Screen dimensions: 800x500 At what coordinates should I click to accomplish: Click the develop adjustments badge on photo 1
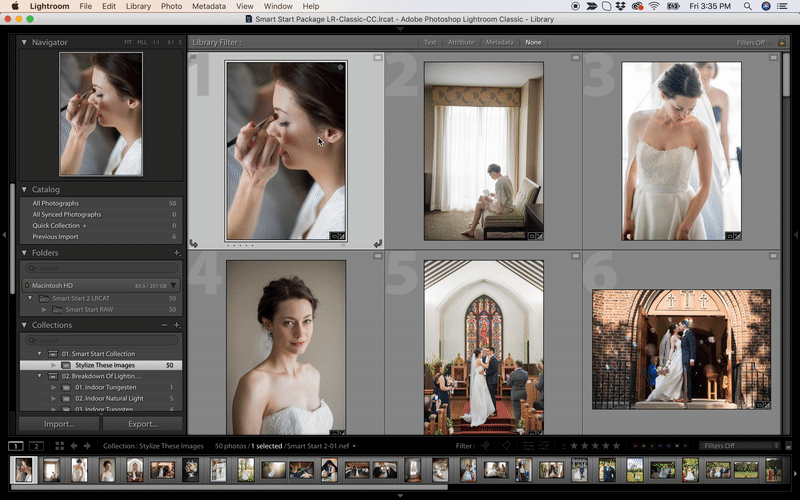point(340,236)
